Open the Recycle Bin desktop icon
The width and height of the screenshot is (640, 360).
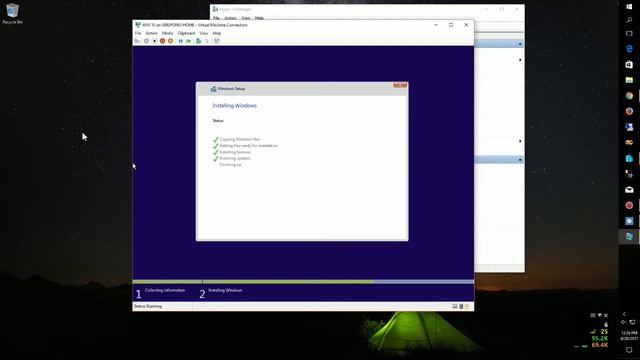coord(12,13)
